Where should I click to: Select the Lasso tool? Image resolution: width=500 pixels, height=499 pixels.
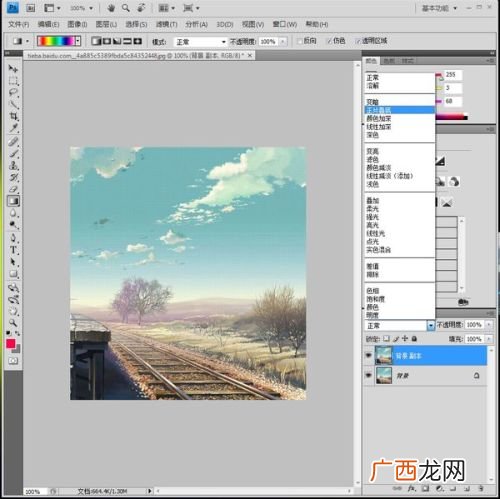point(13,93)
